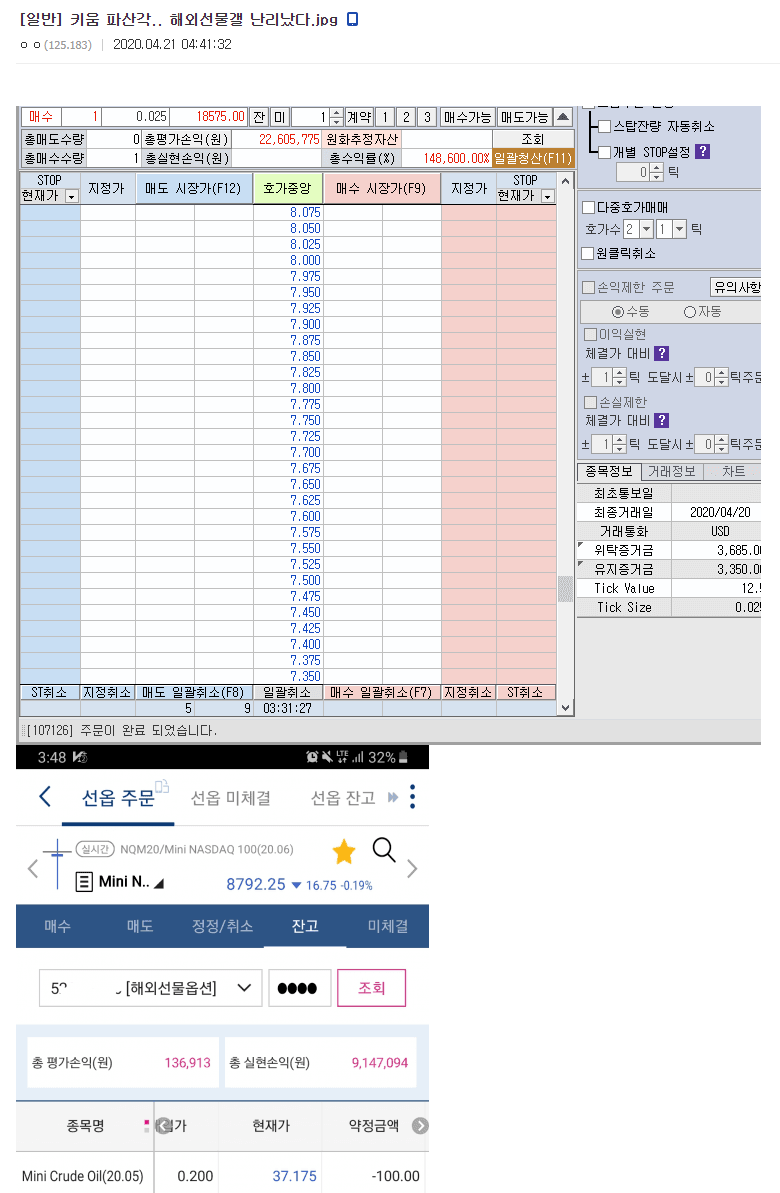Click the 유의사항 button
Image resolution: width=780 pixels, height=1193 pixels.
pos(736,287)
